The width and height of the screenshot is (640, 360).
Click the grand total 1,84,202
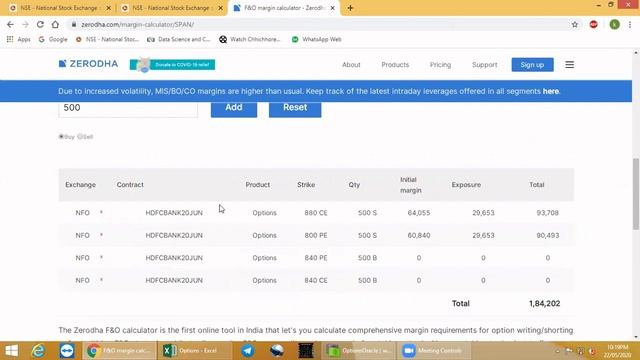coord(544,303)
